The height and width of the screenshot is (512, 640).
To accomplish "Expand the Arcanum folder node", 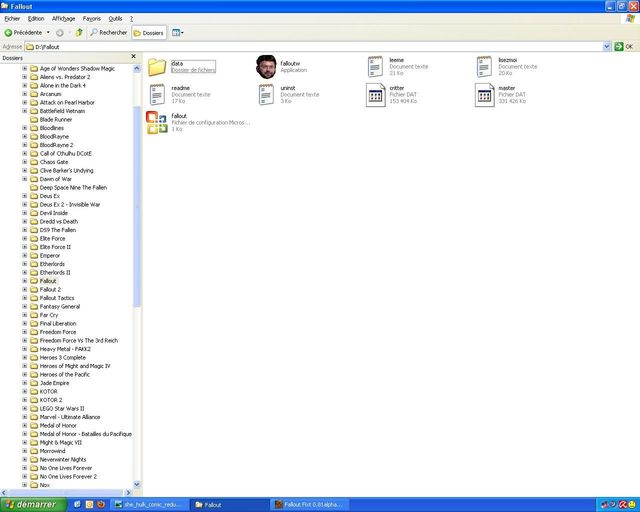I will tap(24, 94).
